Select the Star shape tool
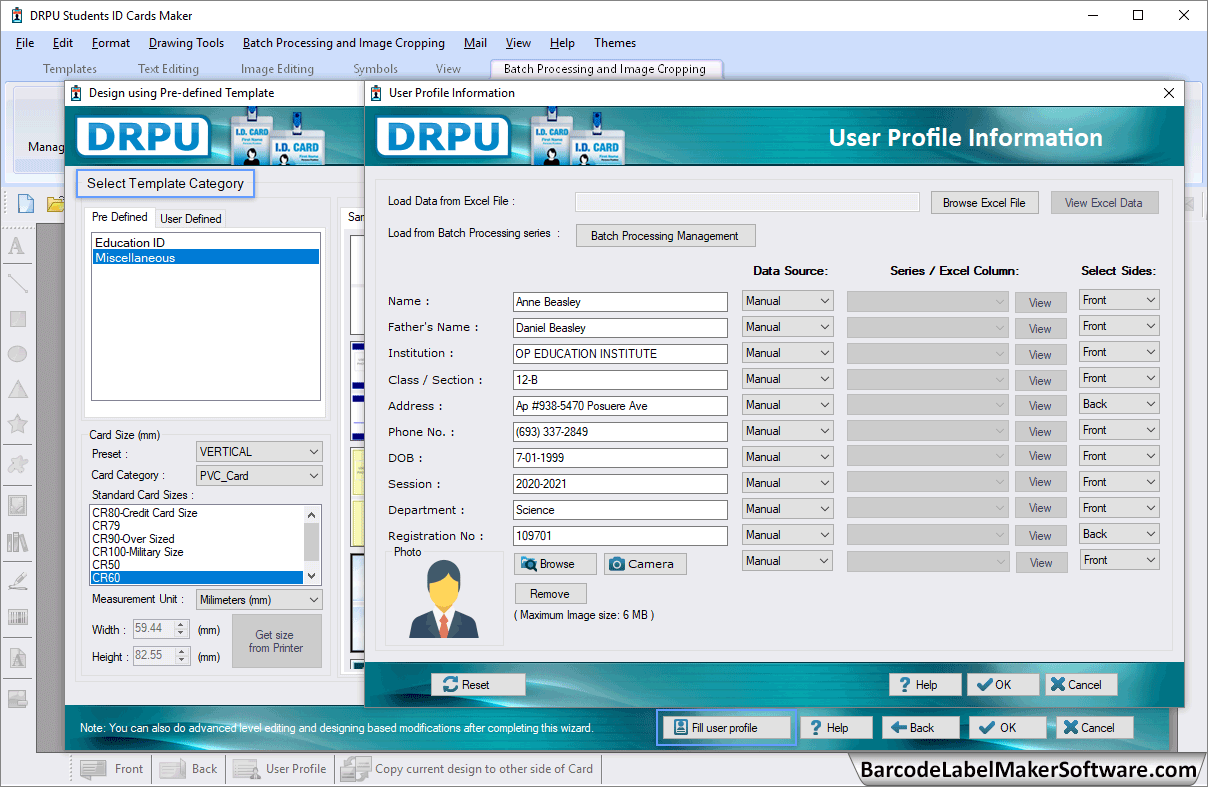The height and width of the screenshot is (787, 1208). (17, 424)
